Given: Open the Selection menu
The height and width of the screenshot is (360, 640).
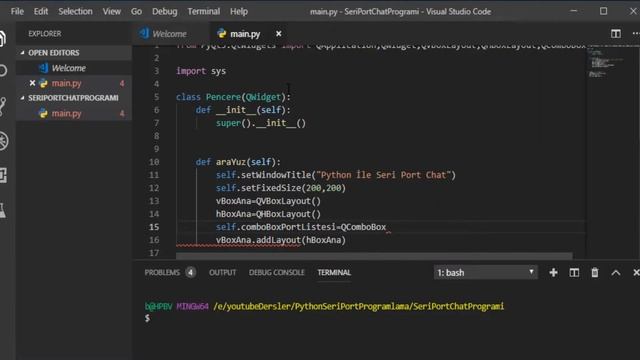Looking at the screenshot, I should (x=75, y=11).
